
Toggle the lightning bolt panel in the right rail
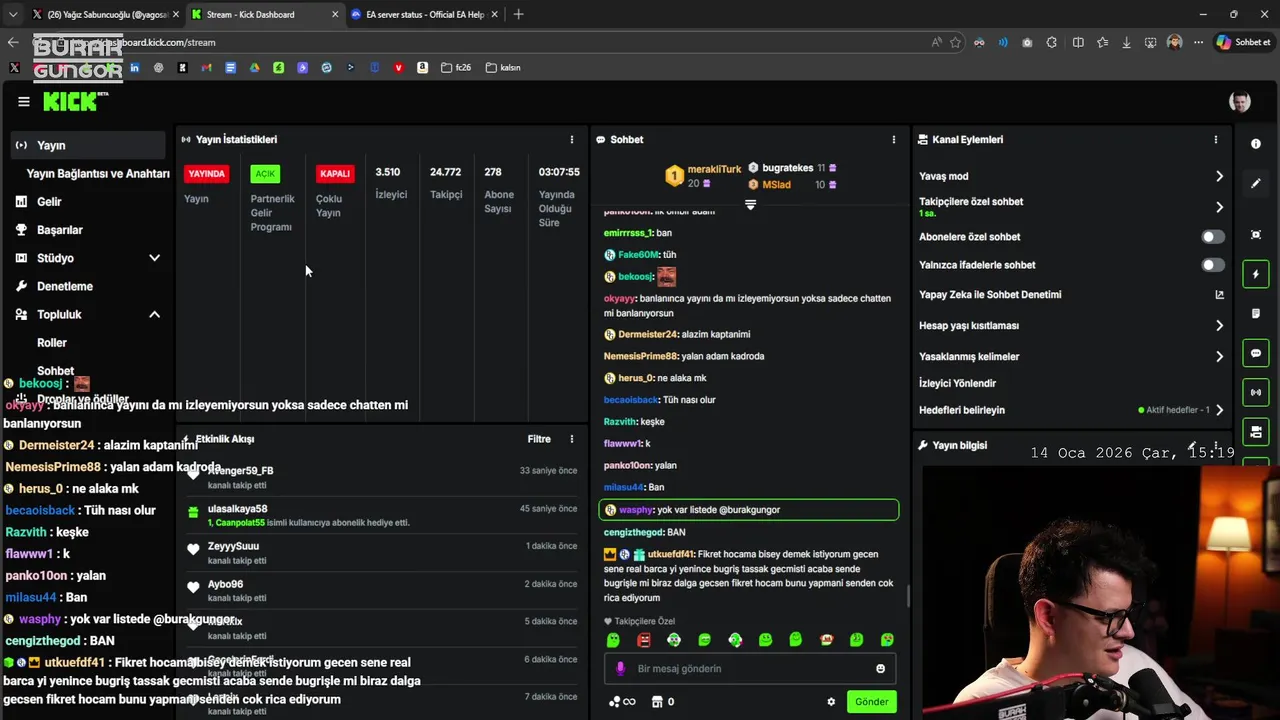1256,274
